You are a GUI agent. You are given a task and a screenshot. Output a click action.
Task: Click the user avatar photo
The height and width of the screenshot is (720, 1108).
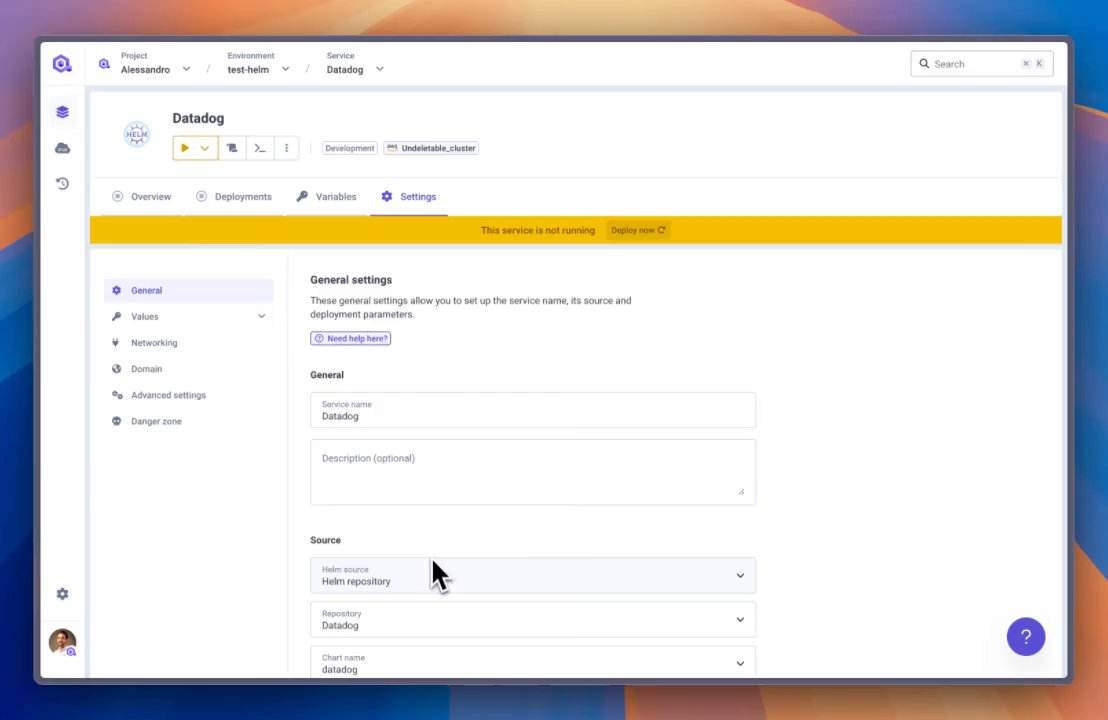[x=62, y=642]
